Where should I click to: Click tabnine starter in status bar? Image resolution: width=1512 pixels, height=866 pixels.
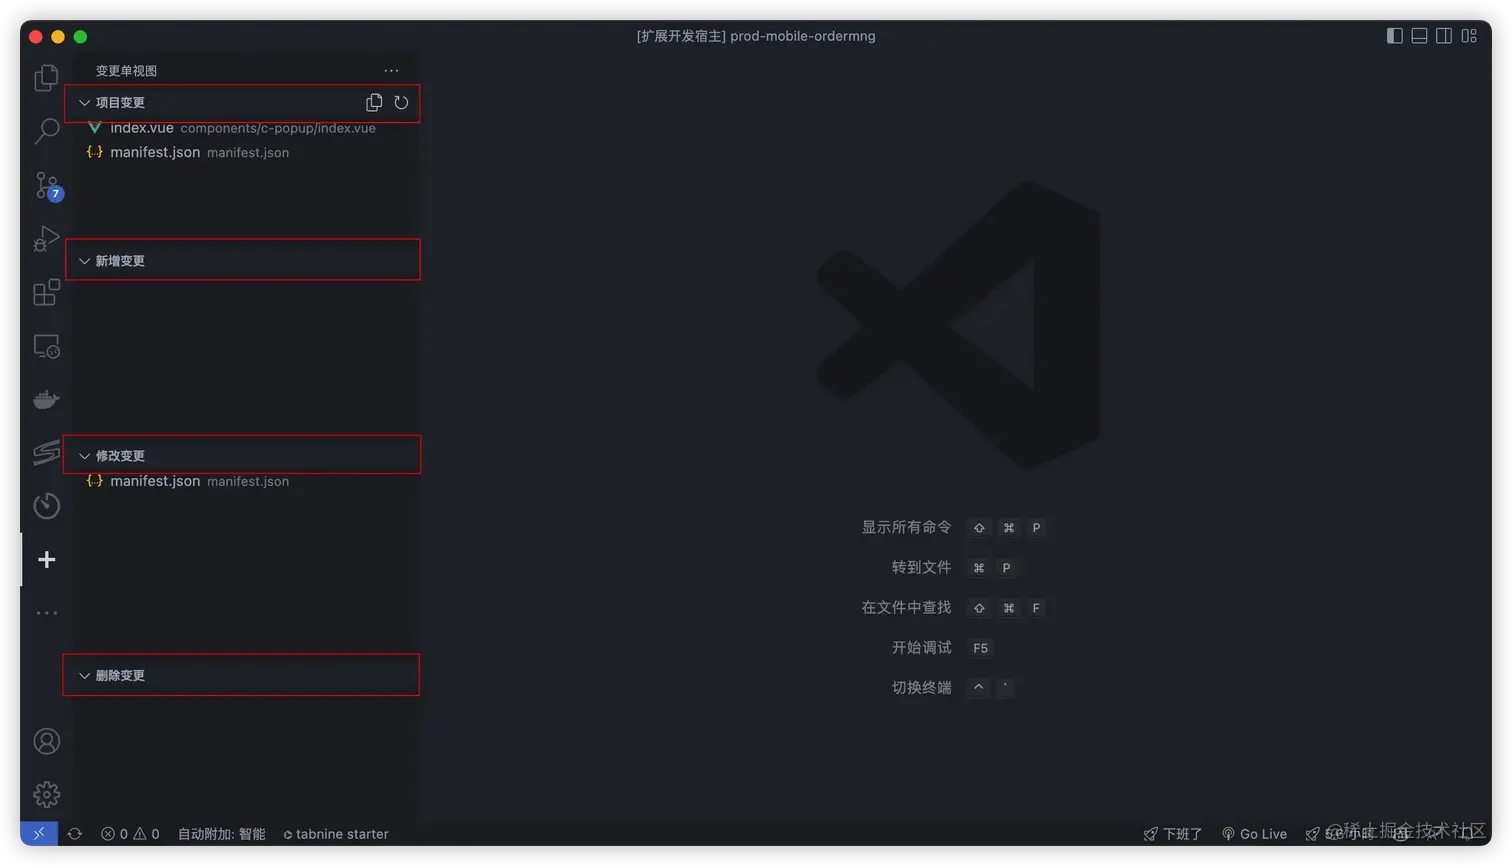click(x=336, y=833)
